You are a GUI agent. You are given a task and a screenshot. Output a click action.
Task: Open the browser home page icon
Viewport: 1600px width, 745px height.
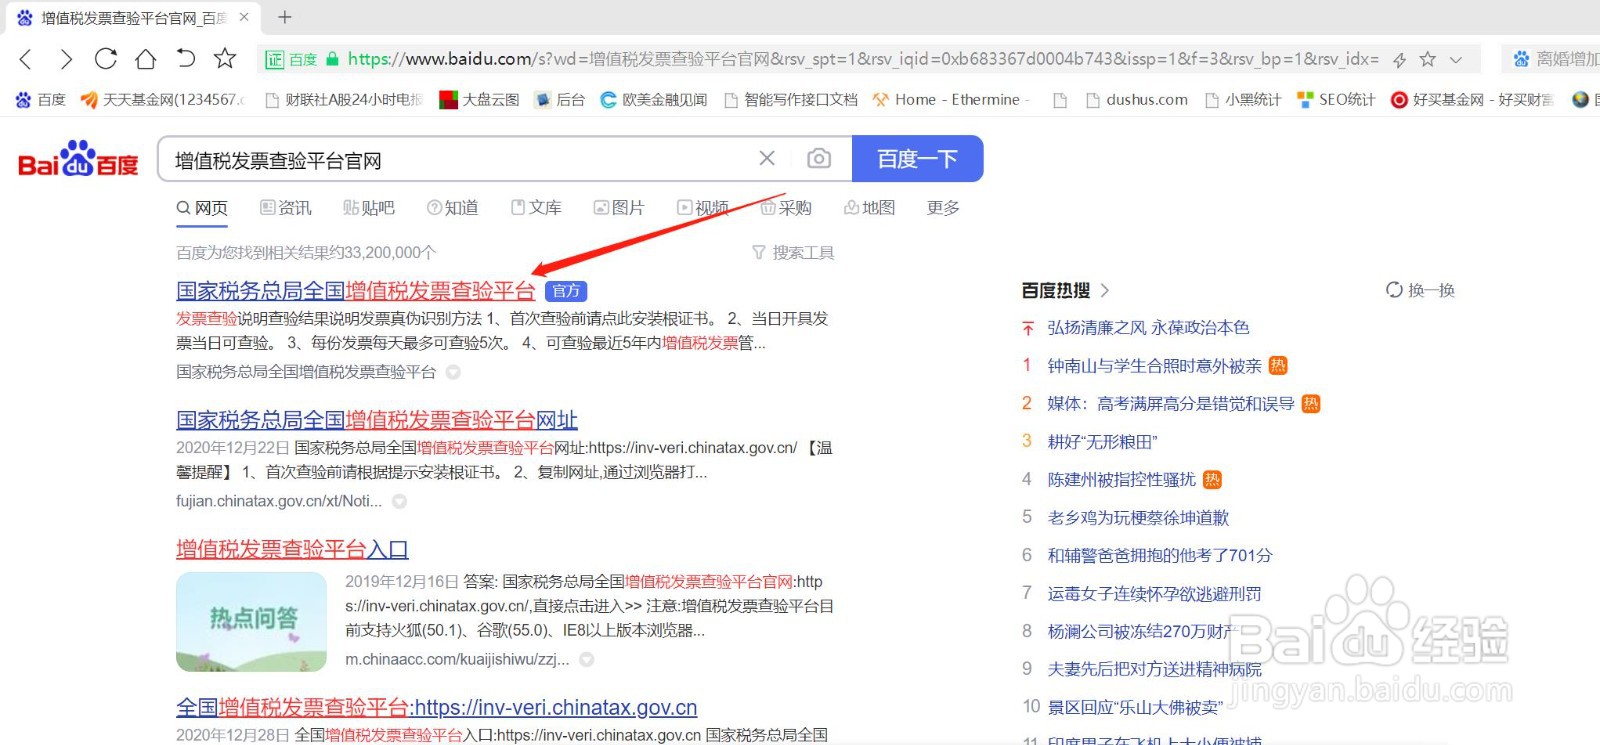click(x=146, y=59)
